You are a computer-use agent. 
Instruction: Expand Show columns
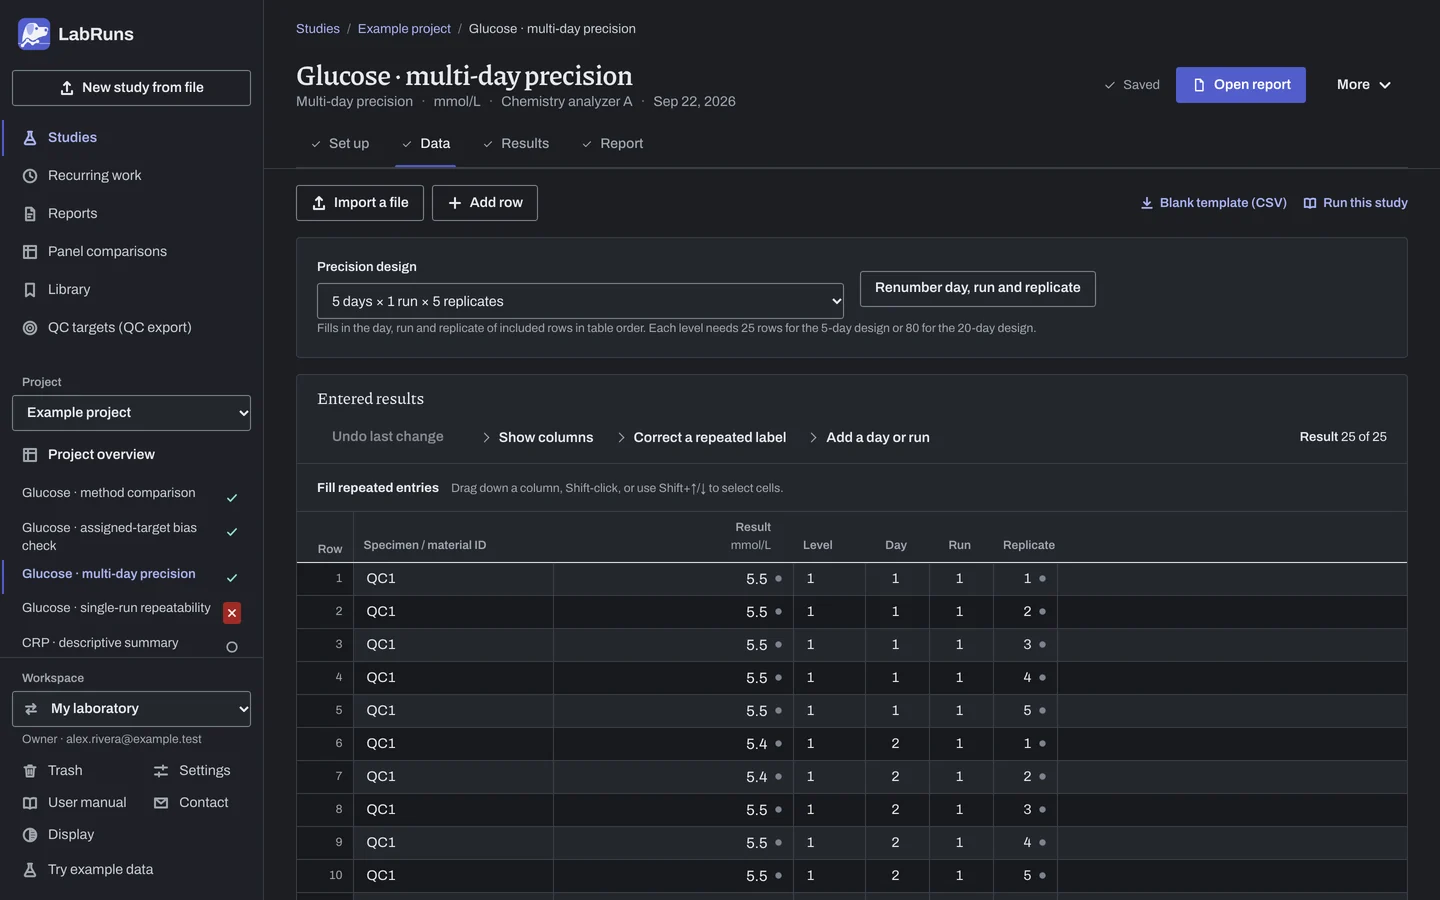[x=537, y=437]
